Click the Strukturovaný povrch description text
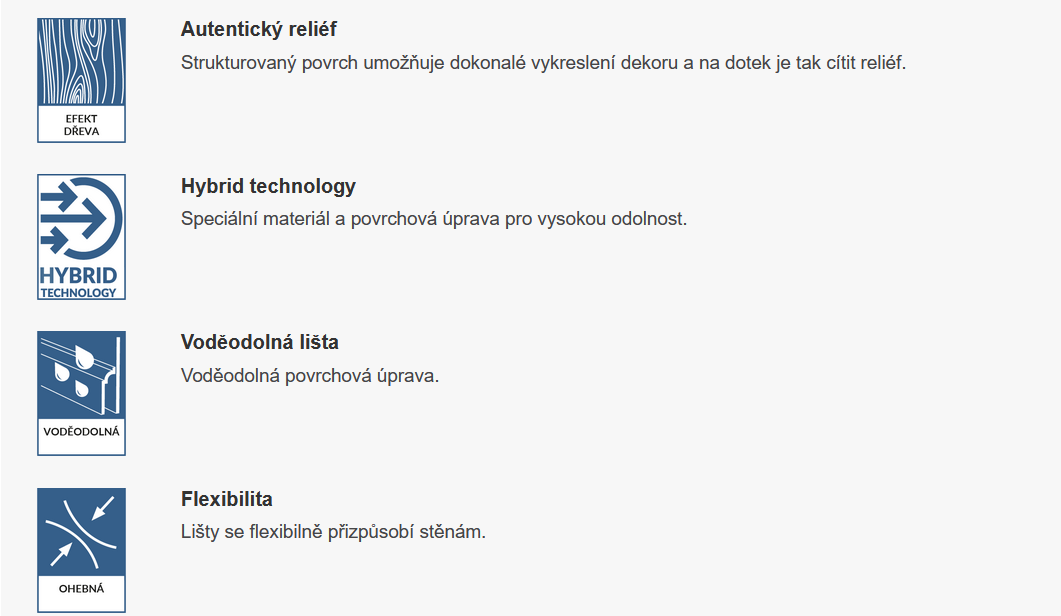 (543, 63)
